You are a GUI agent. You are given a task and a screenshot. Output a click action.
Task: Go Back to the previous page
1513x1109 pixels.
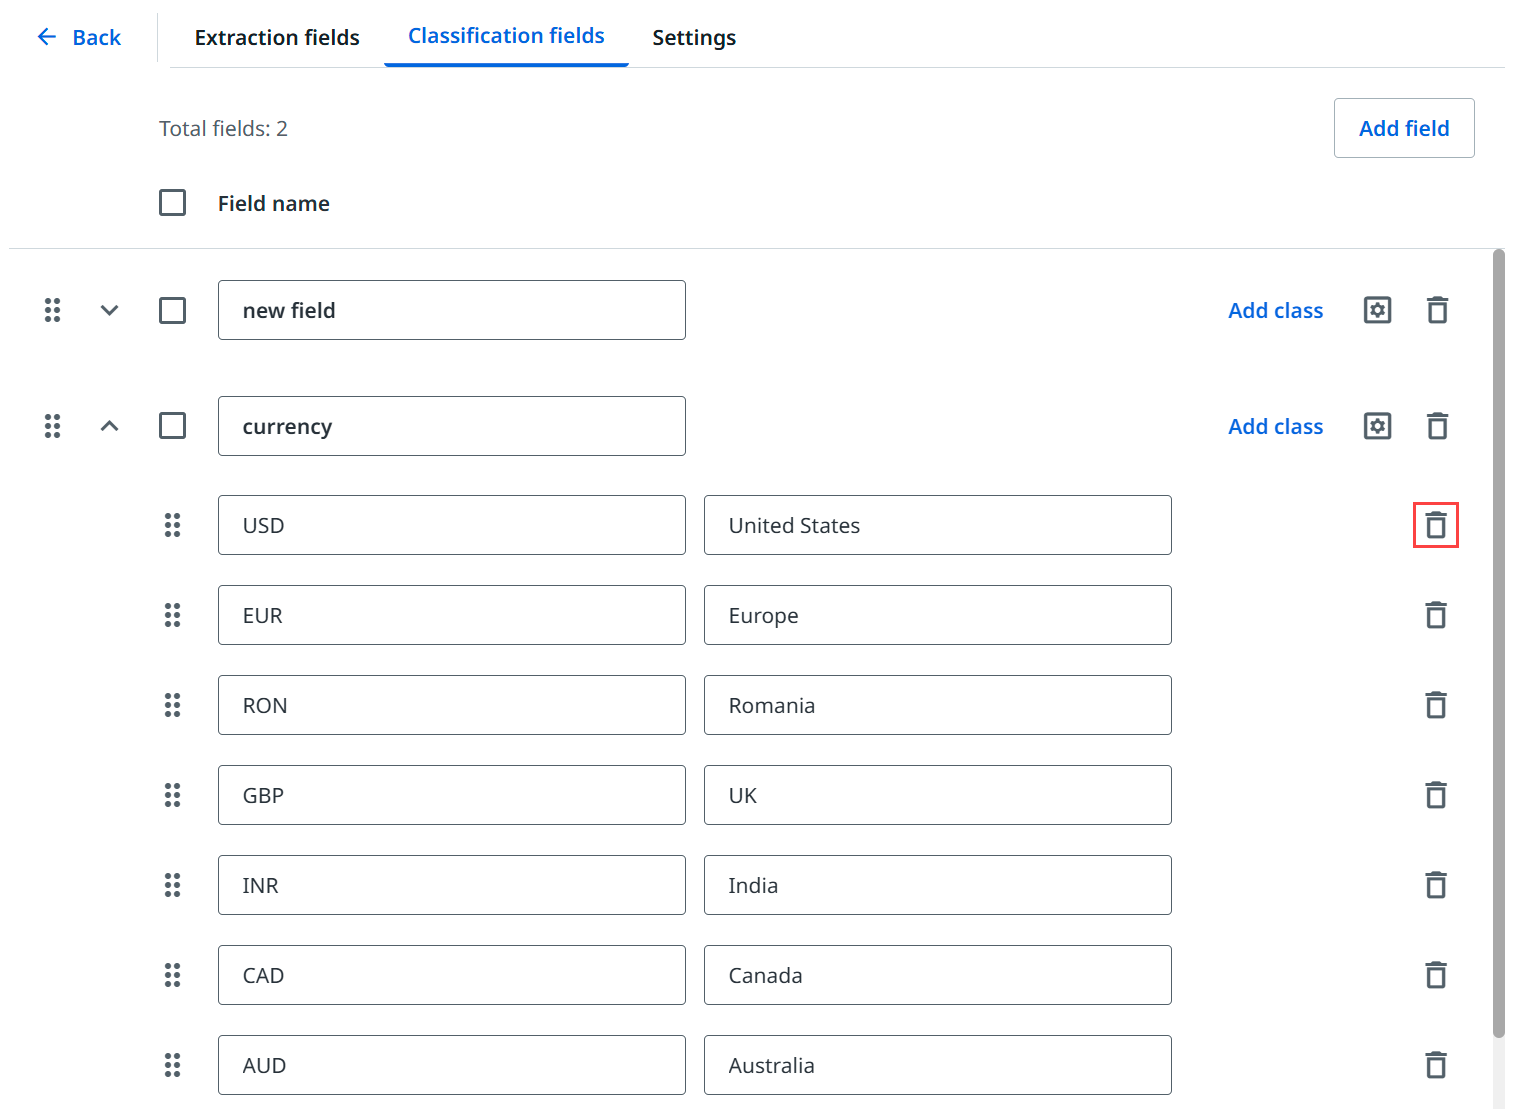[x=79, y=38]
